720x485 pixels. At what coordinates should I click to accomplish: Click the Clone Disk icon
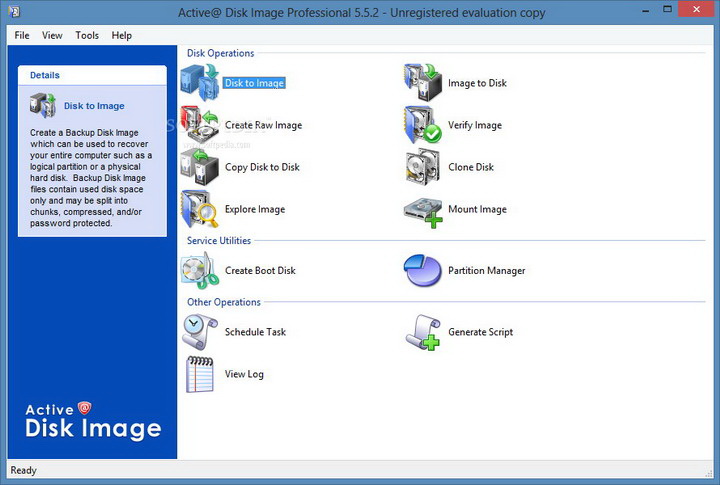(423, 167)
